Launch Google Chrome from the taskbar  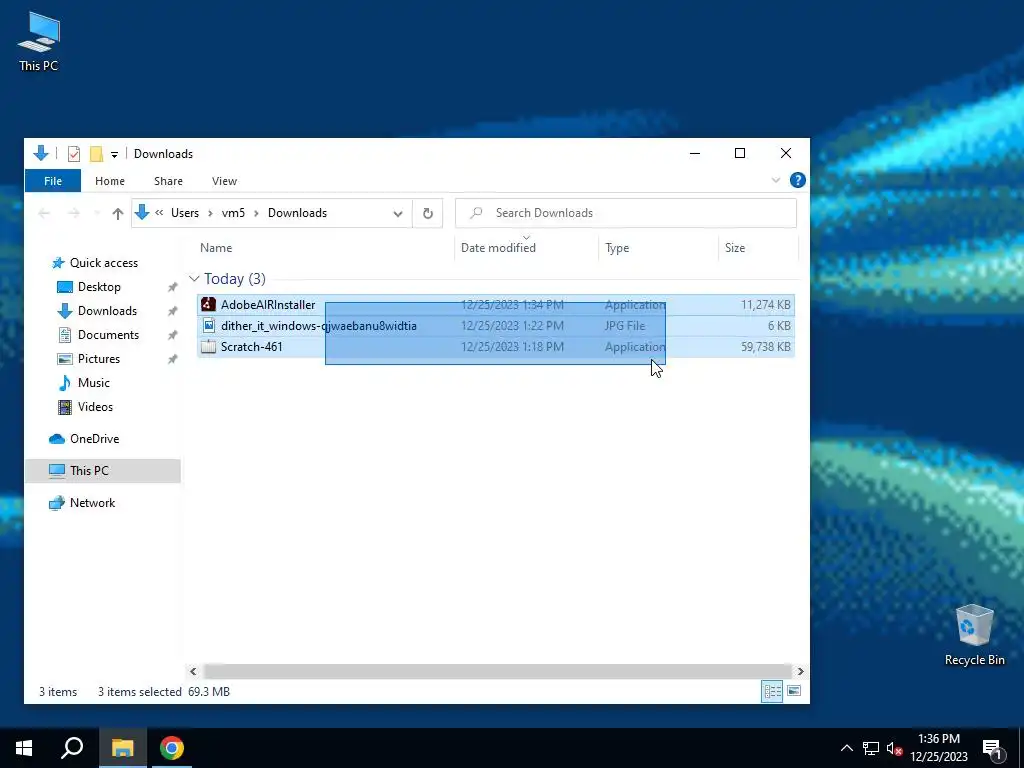(172, 748)
